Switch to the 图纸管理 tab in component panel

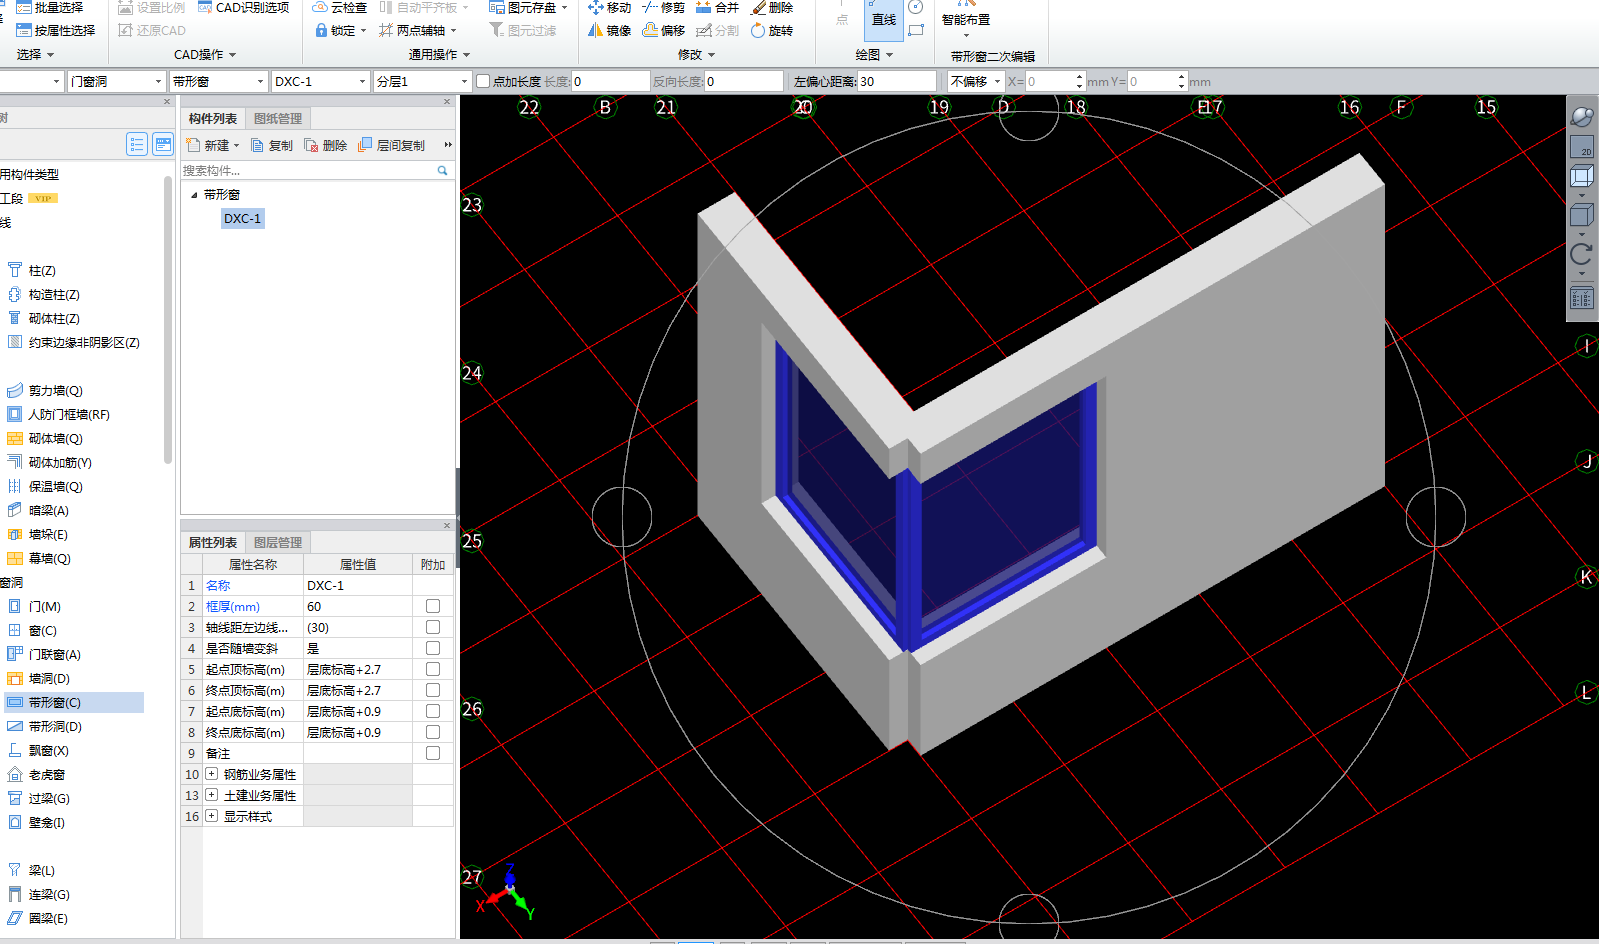pos(278,118)
